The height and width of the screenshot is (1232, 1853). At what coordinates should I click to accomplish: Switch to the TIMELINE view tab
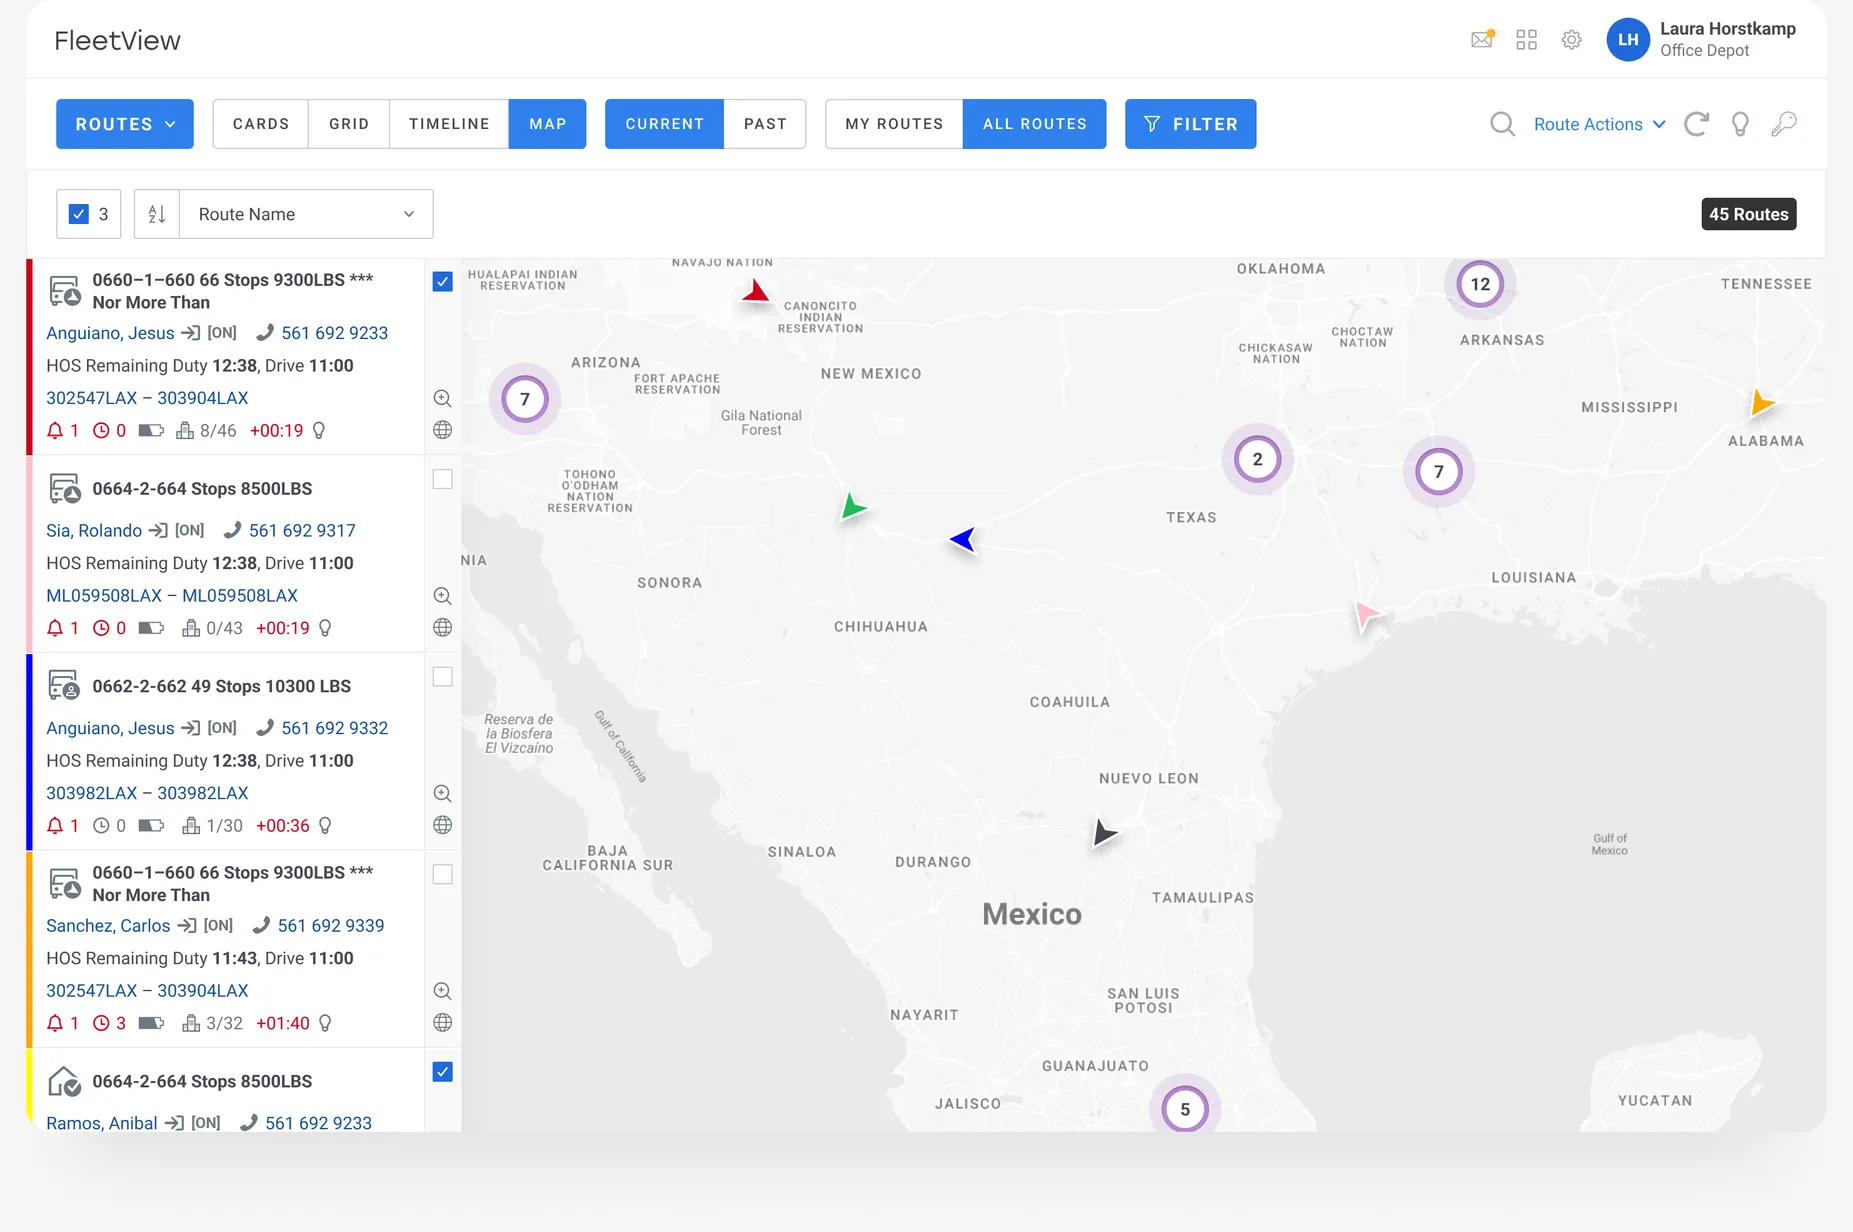click(449, 124)
